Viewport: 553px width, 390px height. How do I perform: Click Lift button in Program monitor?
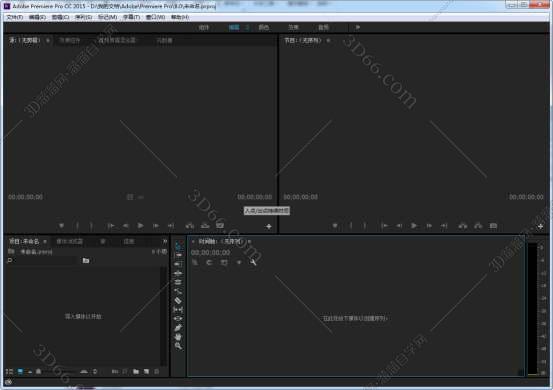click(x=463, y=226)
